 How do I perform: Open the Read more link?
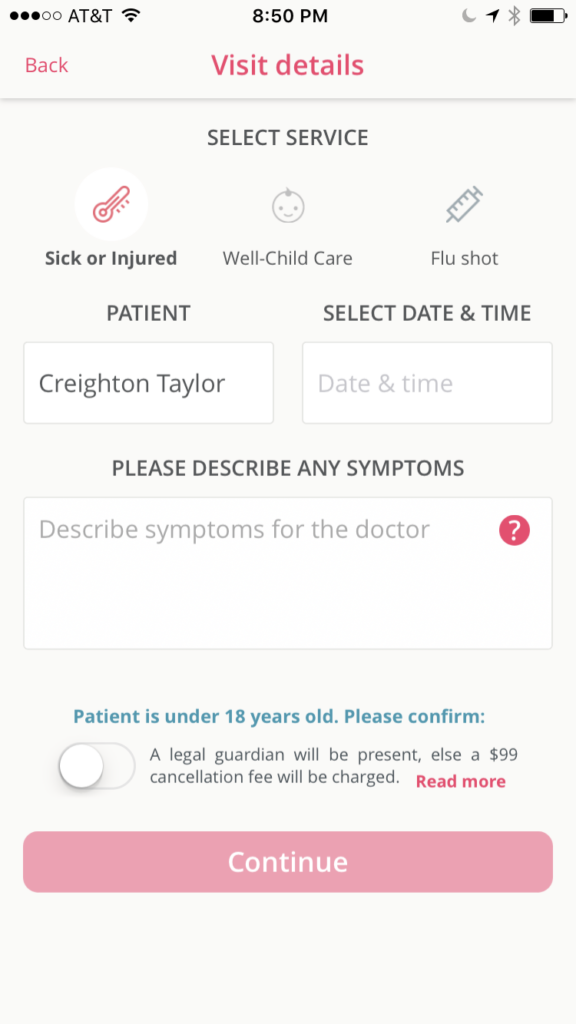460,782
